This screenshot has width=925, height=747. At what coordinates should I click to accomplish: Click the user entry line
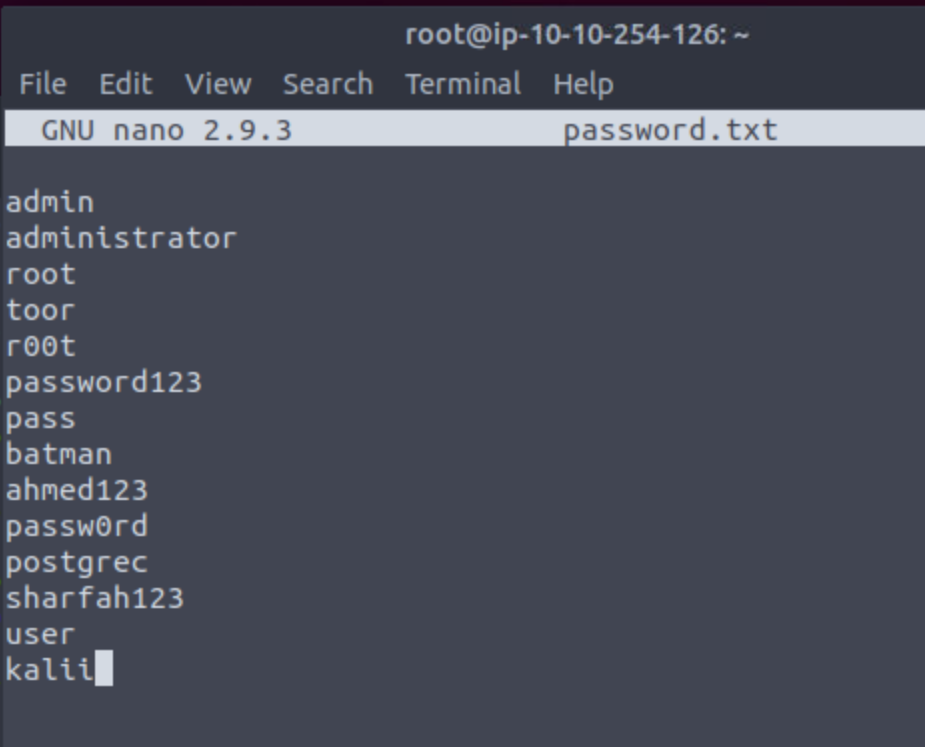point(40,635)
